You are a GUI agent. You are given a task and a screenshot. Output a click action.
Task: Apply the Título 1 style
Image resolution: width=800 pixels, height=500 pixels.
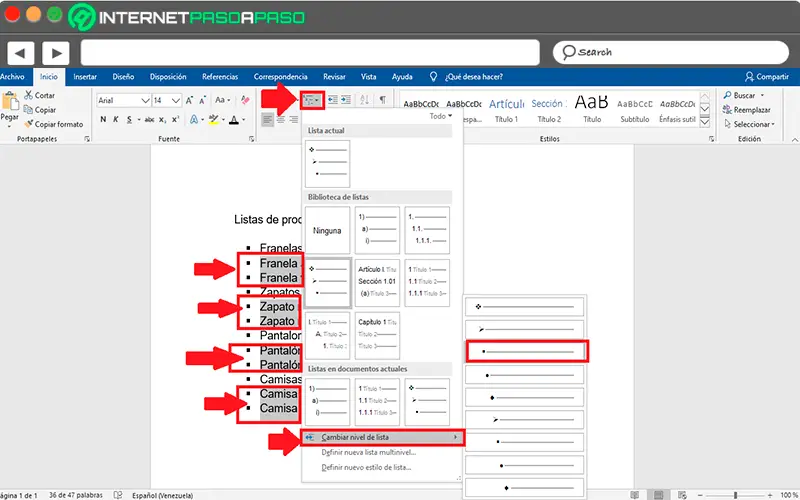point(506,110)
